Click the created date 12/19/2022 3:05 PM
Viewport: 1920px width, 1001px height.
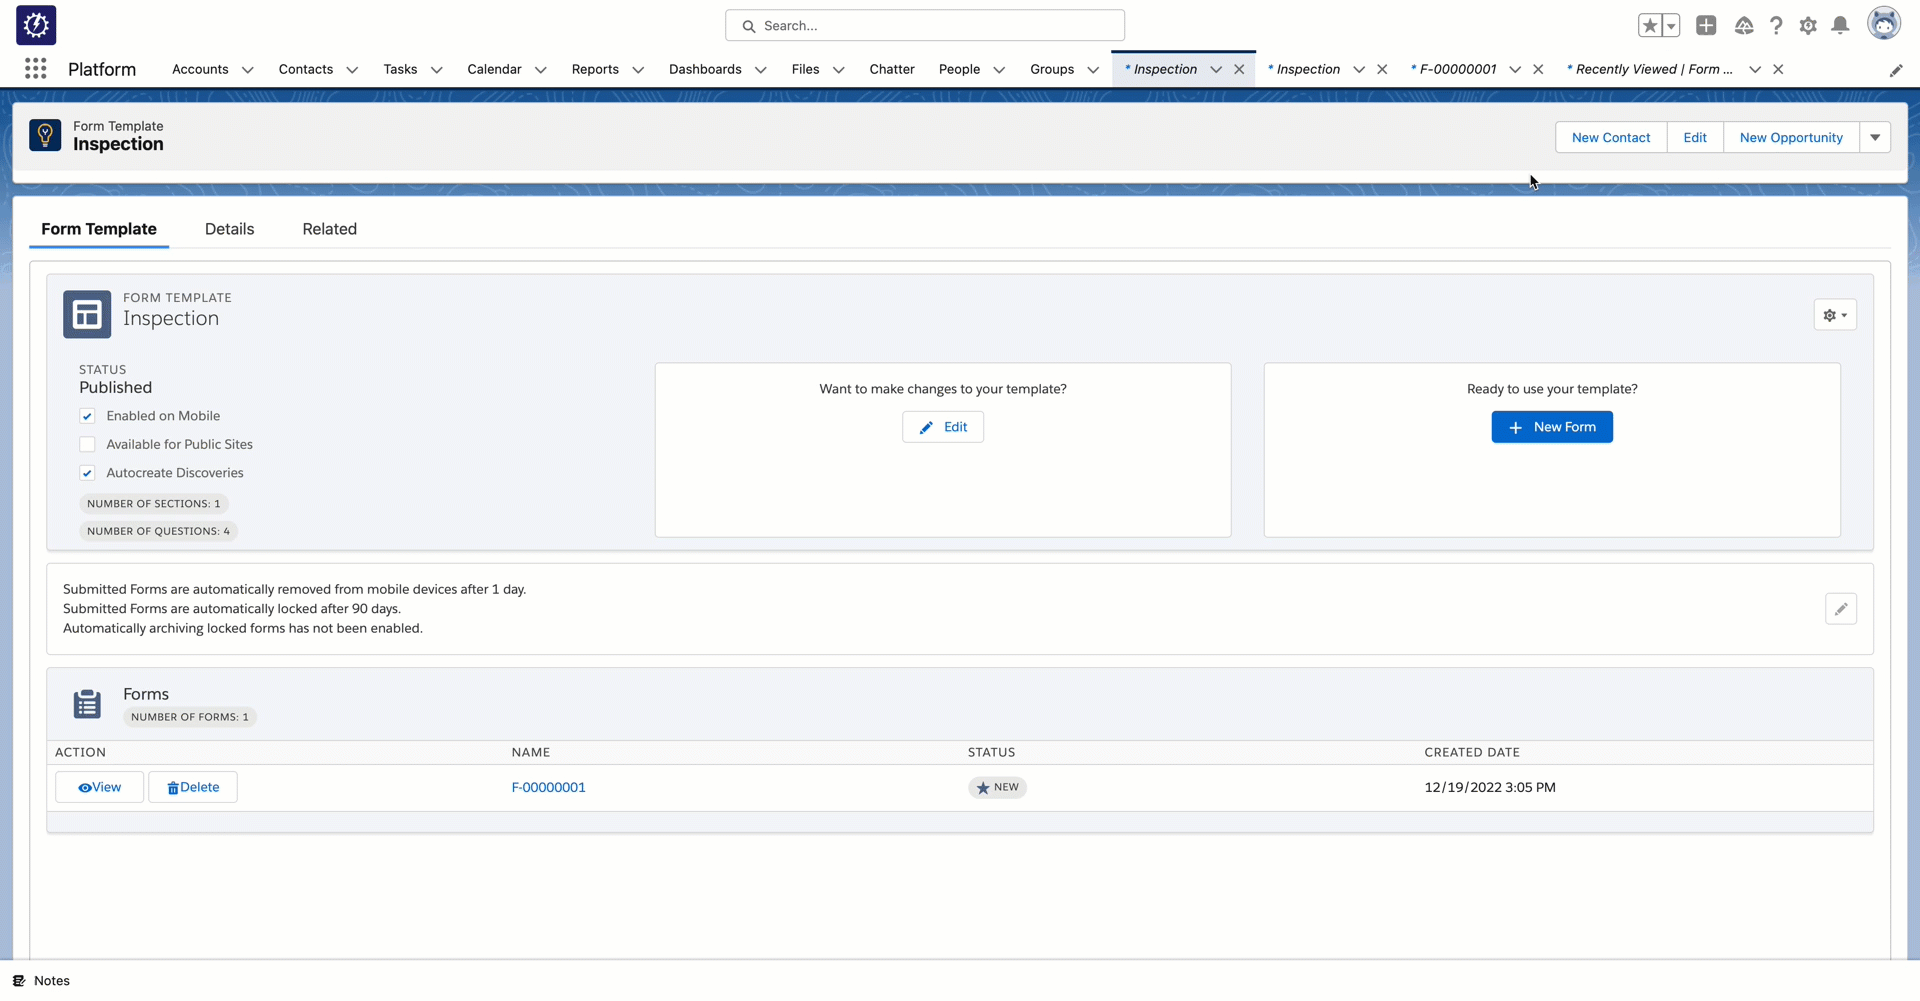[1490, 787]
